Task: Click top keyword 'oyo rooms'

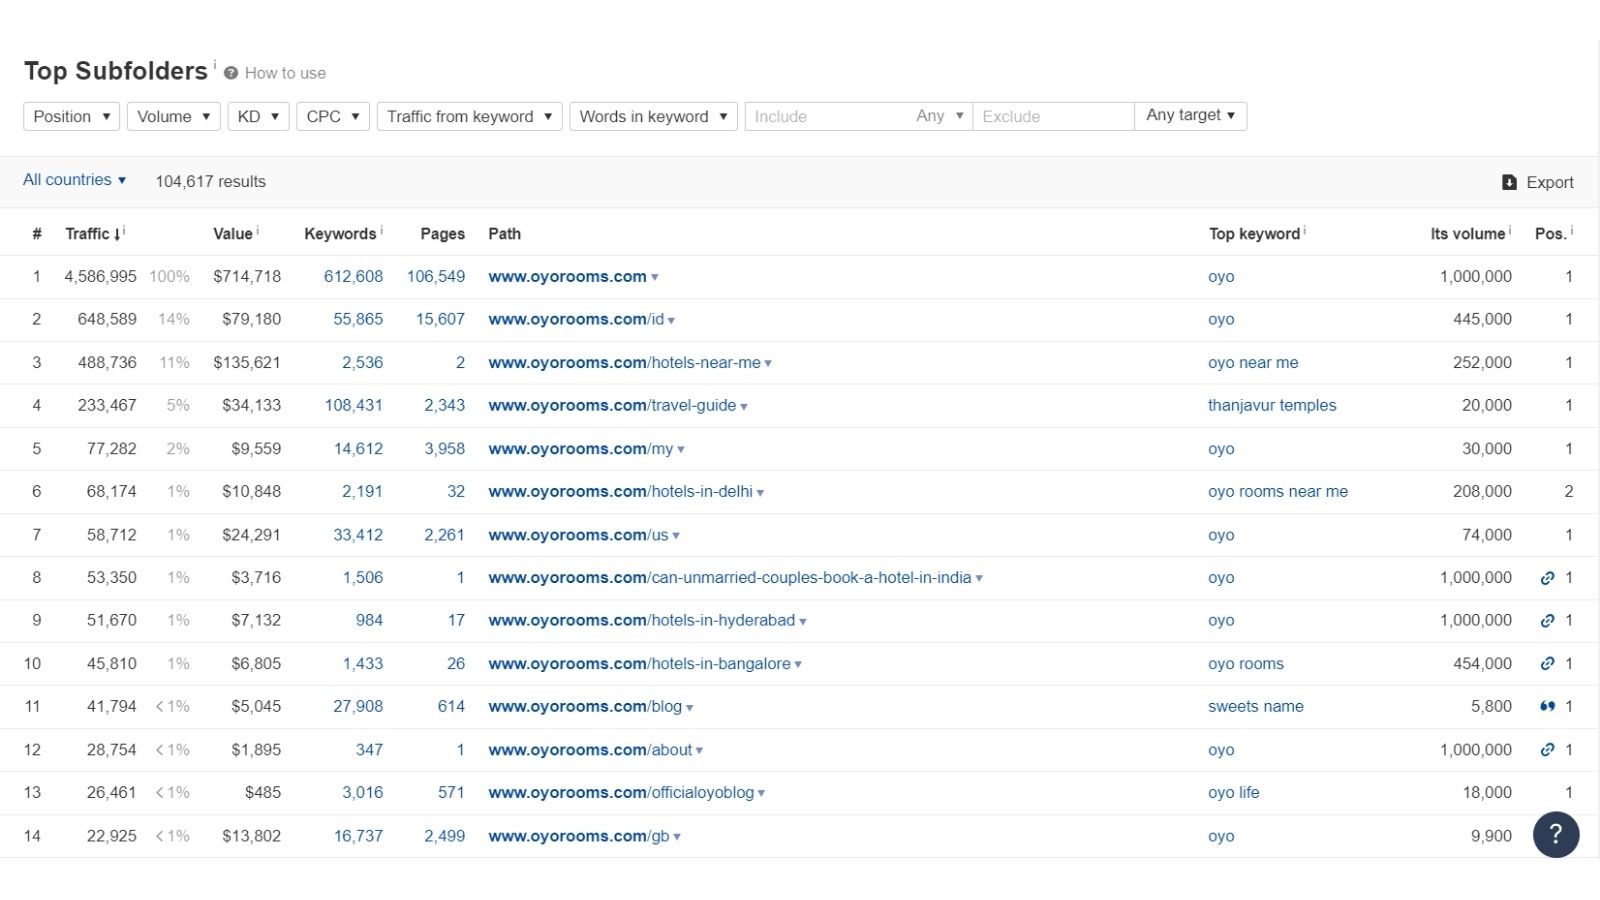Action: click(x=1246, y=664)
